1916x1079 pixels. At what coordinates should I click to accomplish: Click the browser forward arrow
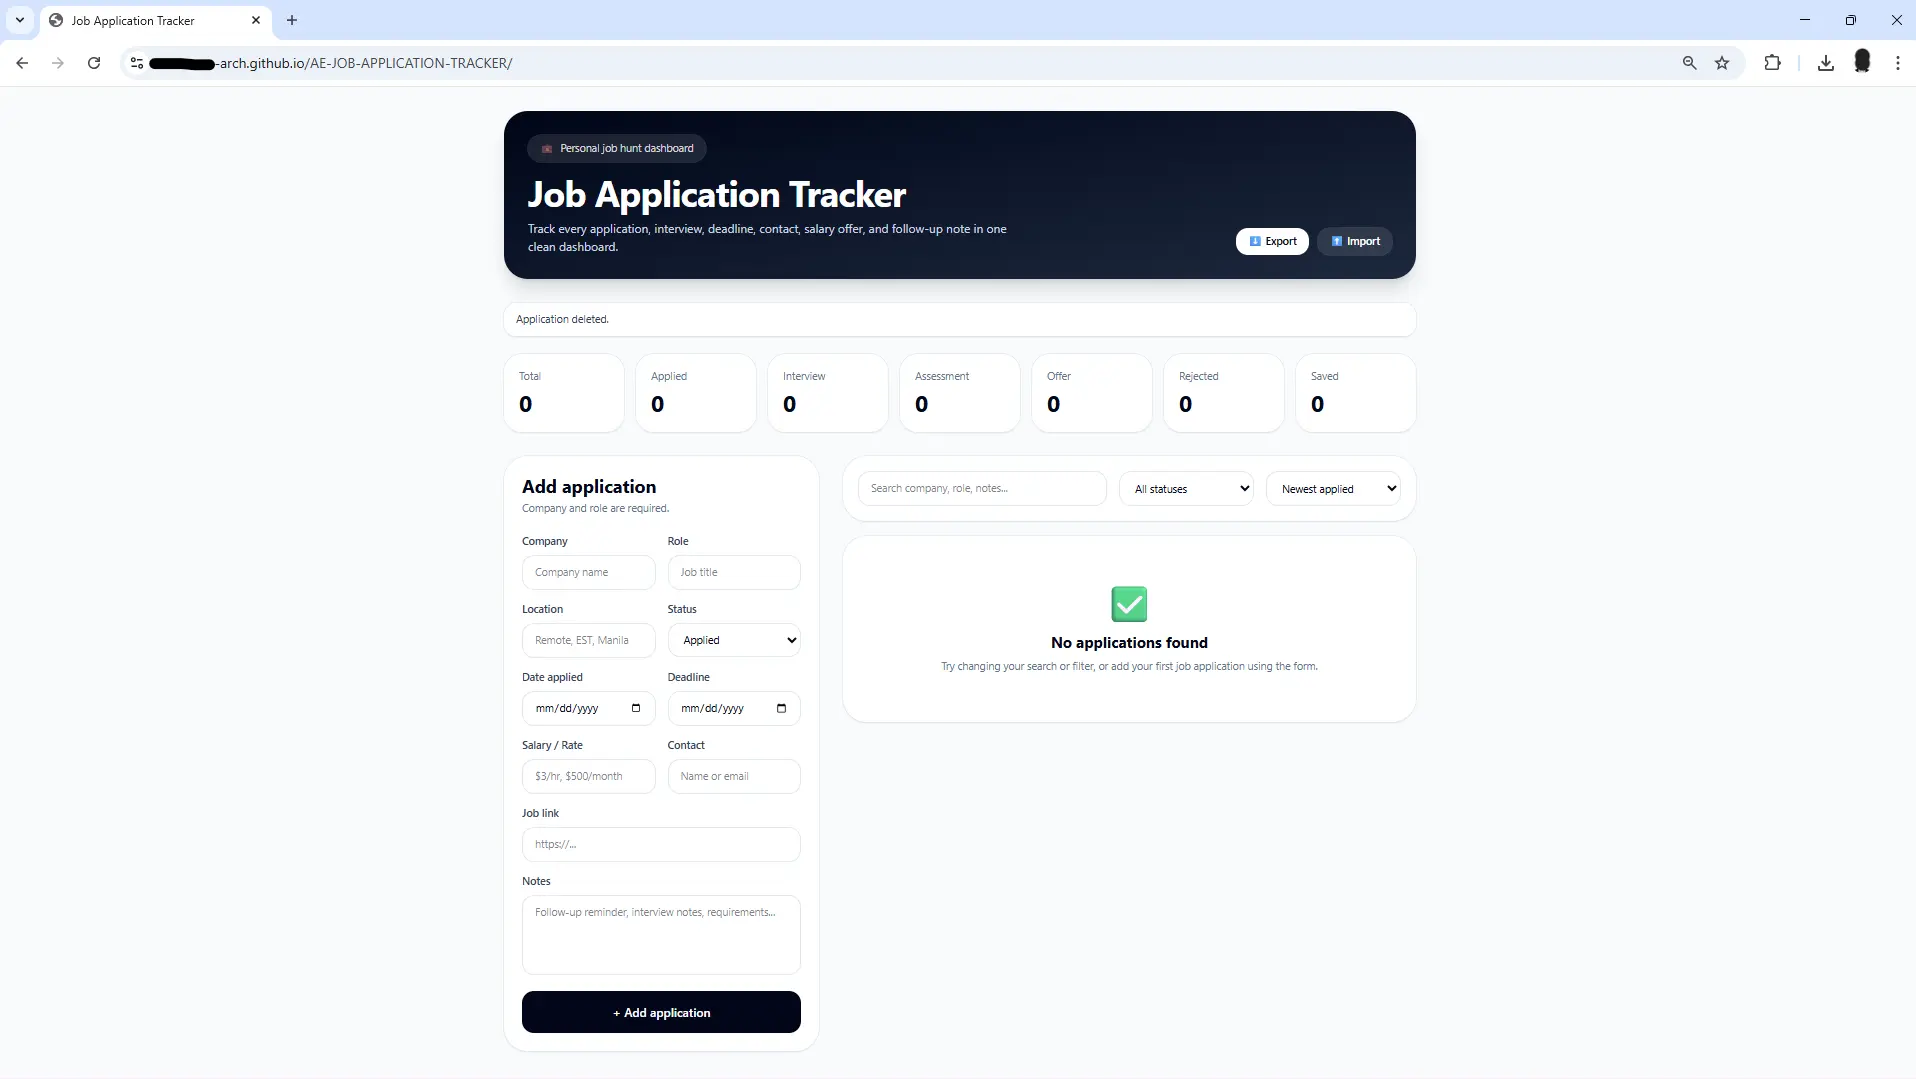tap(58, 63)
